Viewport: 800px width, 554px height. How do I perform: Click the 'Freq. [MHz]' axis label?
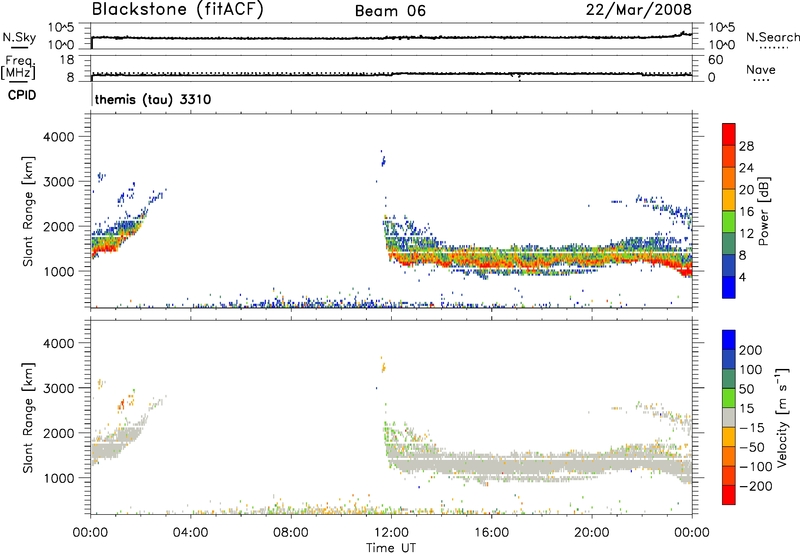18,67
